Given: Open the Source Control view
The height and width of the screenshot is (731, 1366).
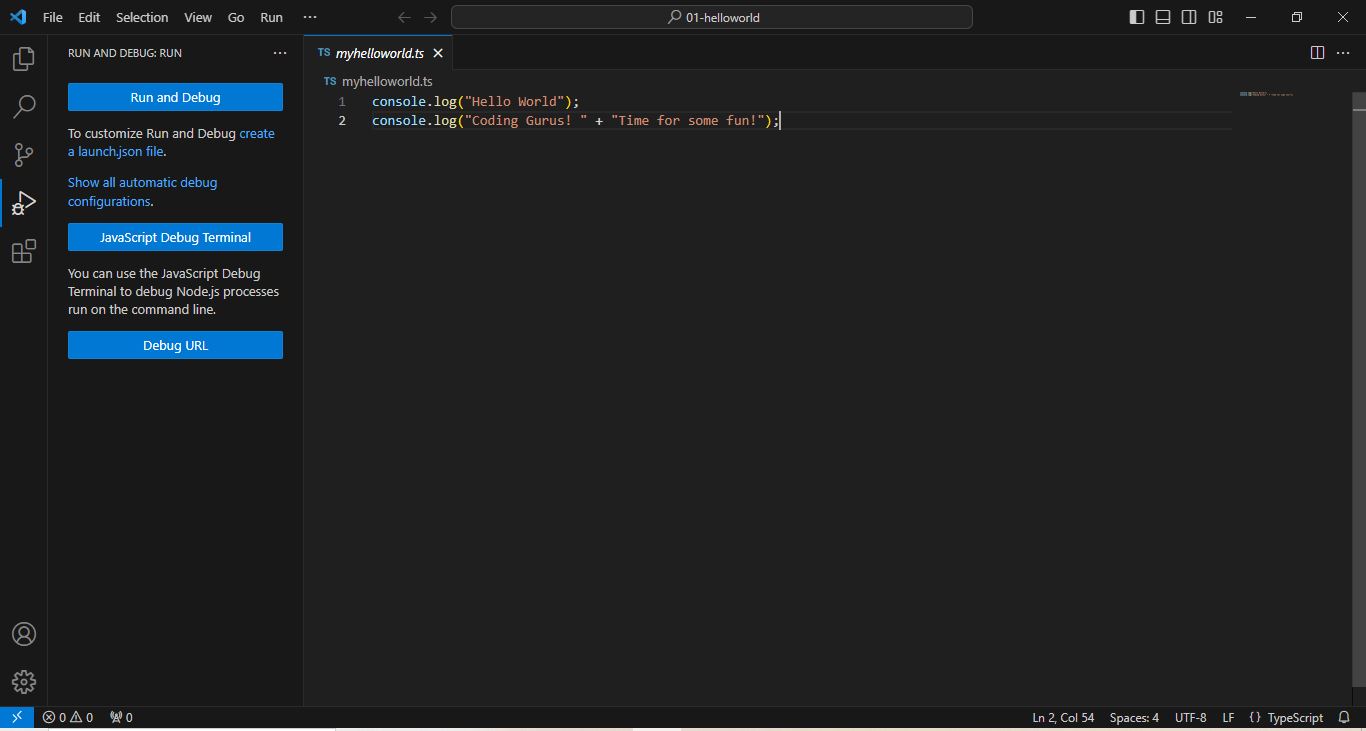Looking at the screenshot, I should 23,155.
